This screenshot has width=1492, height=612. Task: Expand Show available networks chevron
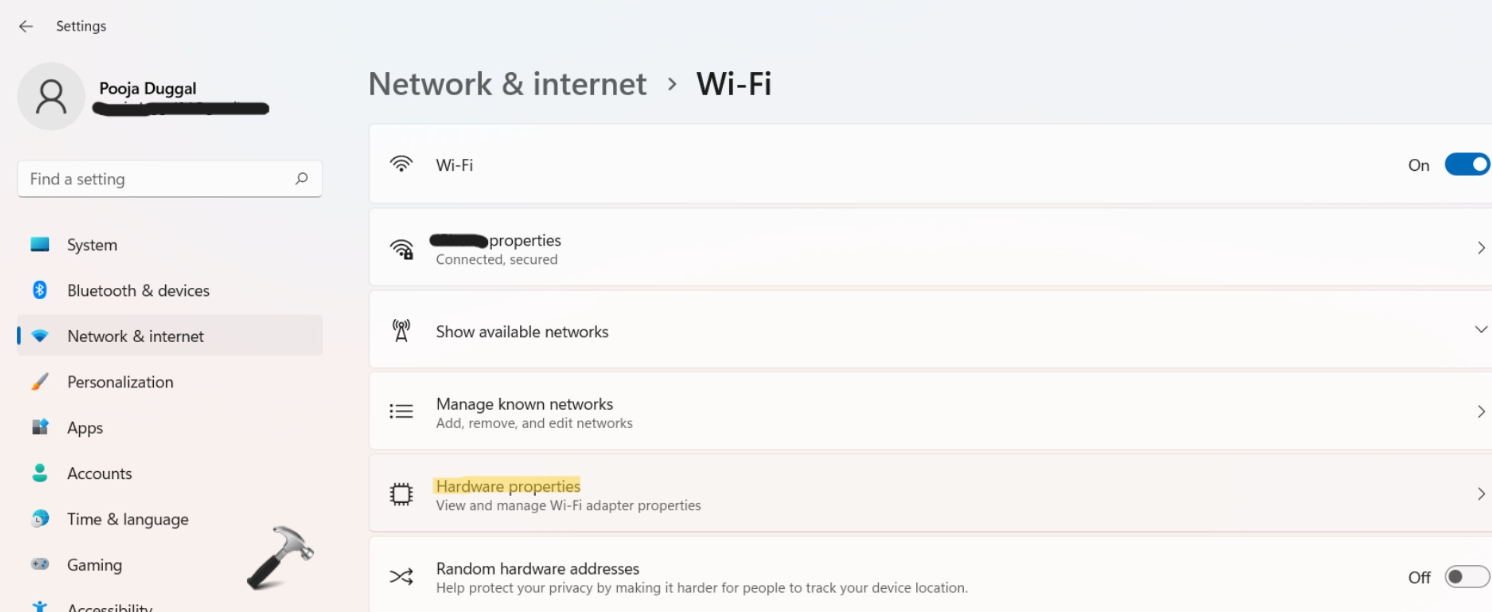[x=1481, y=330]
